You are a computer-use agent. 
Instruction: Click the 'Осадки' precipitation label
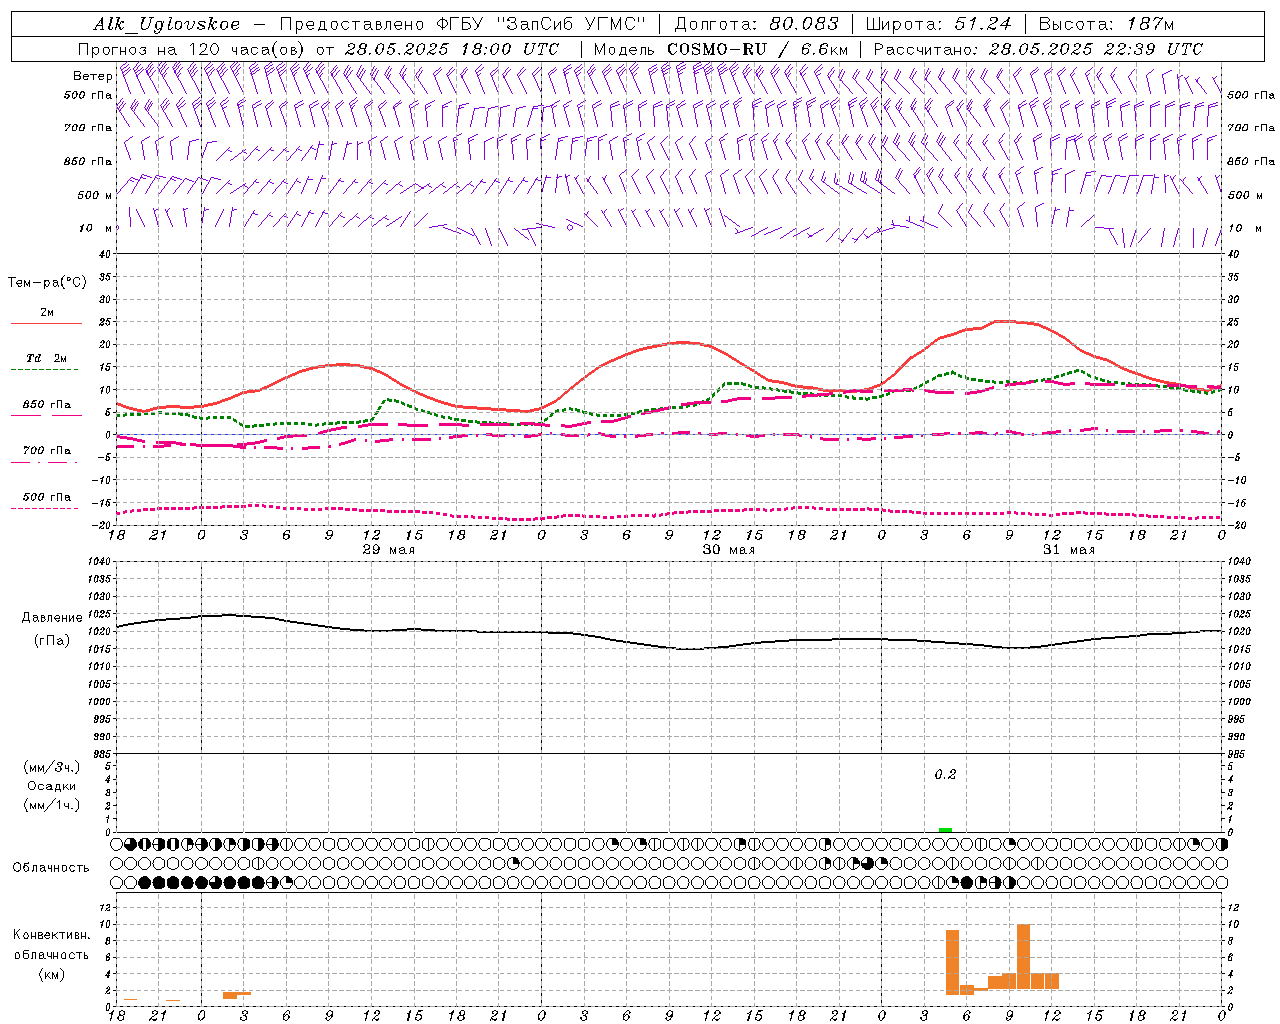pyautogui.click(x=52, y=786)
